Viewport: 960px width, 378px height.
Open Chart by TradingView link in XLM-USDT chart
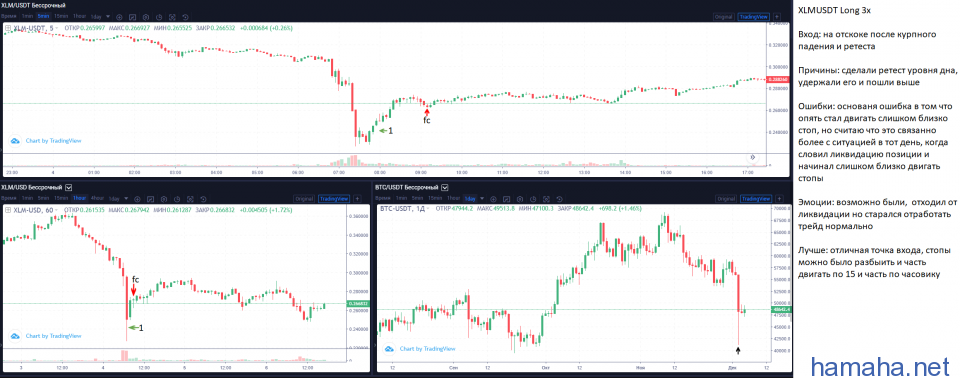53,140
